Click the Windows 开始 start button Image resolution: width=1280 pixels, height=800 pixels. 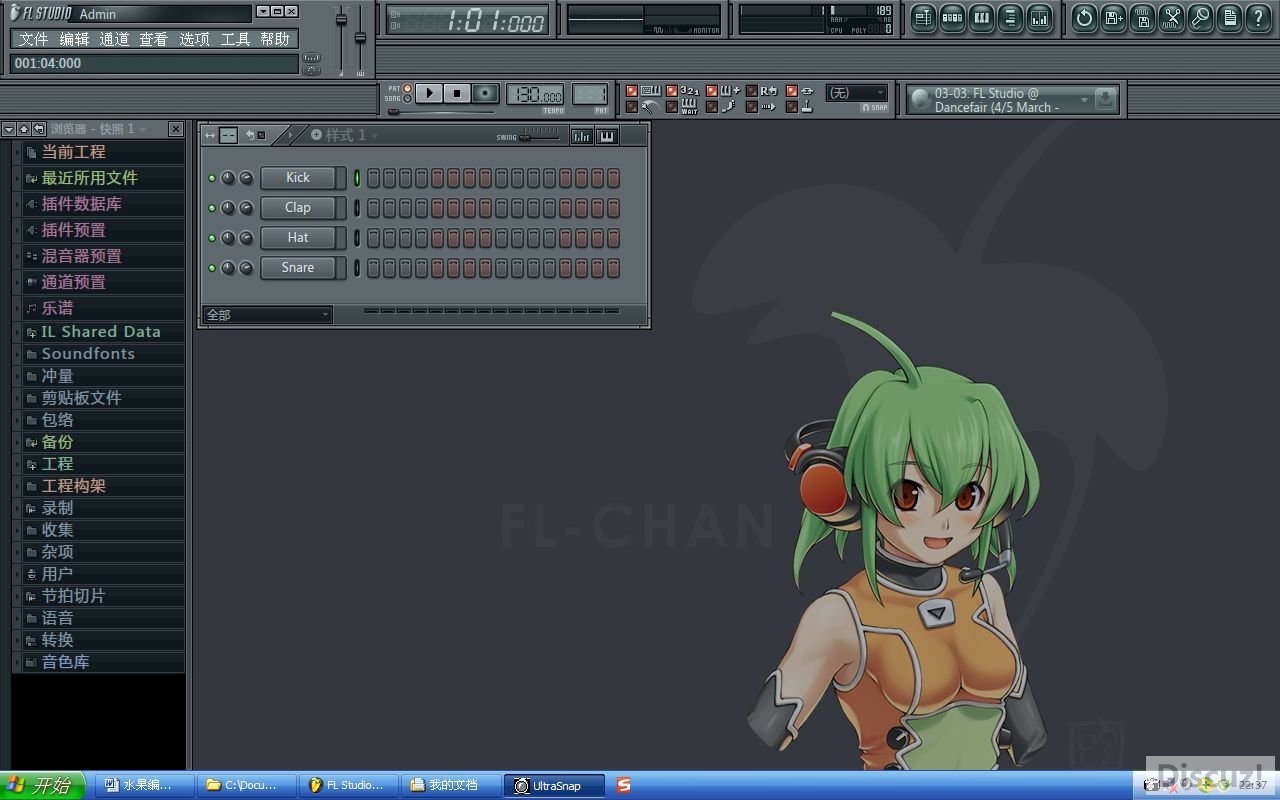pos(42,786)
